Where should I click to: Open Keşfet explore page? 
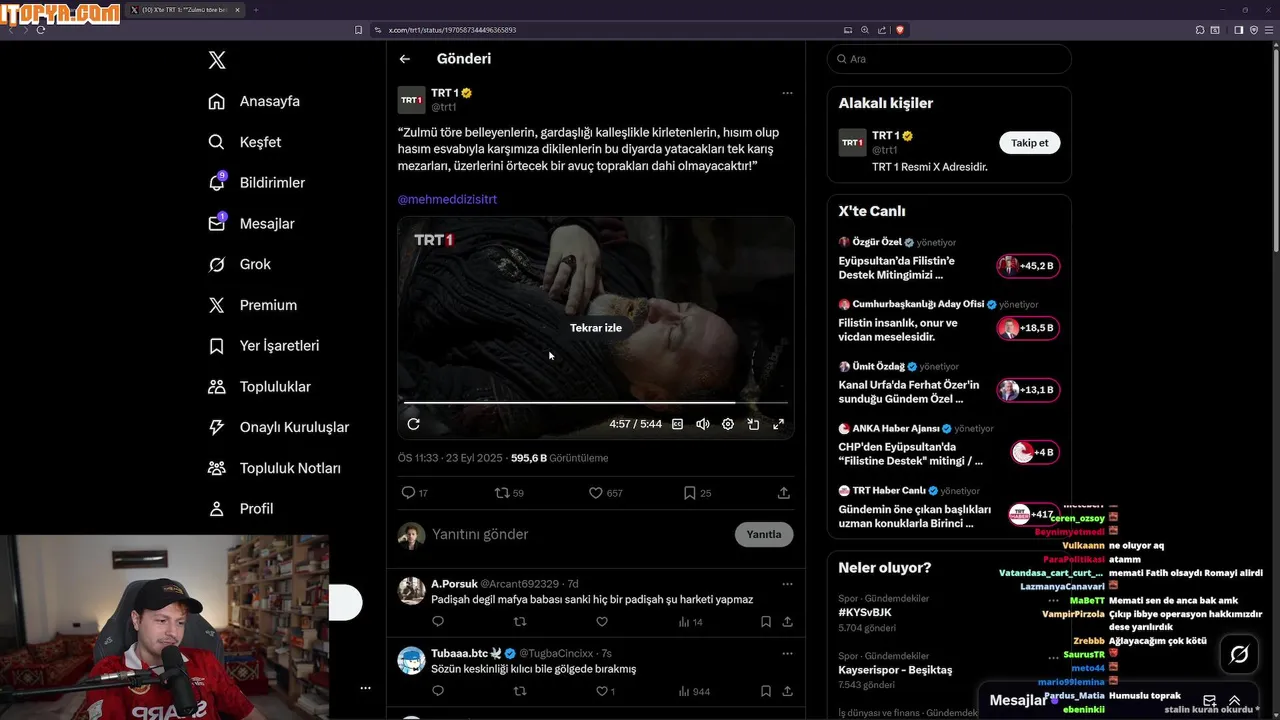pyautogui.click(x=245, y=142)
